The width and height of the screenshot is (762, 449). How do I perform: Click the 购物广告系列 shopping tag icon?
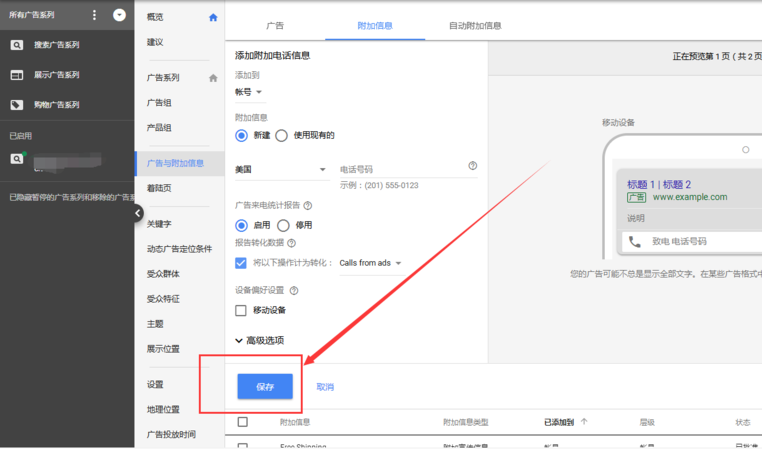point(17,104)
